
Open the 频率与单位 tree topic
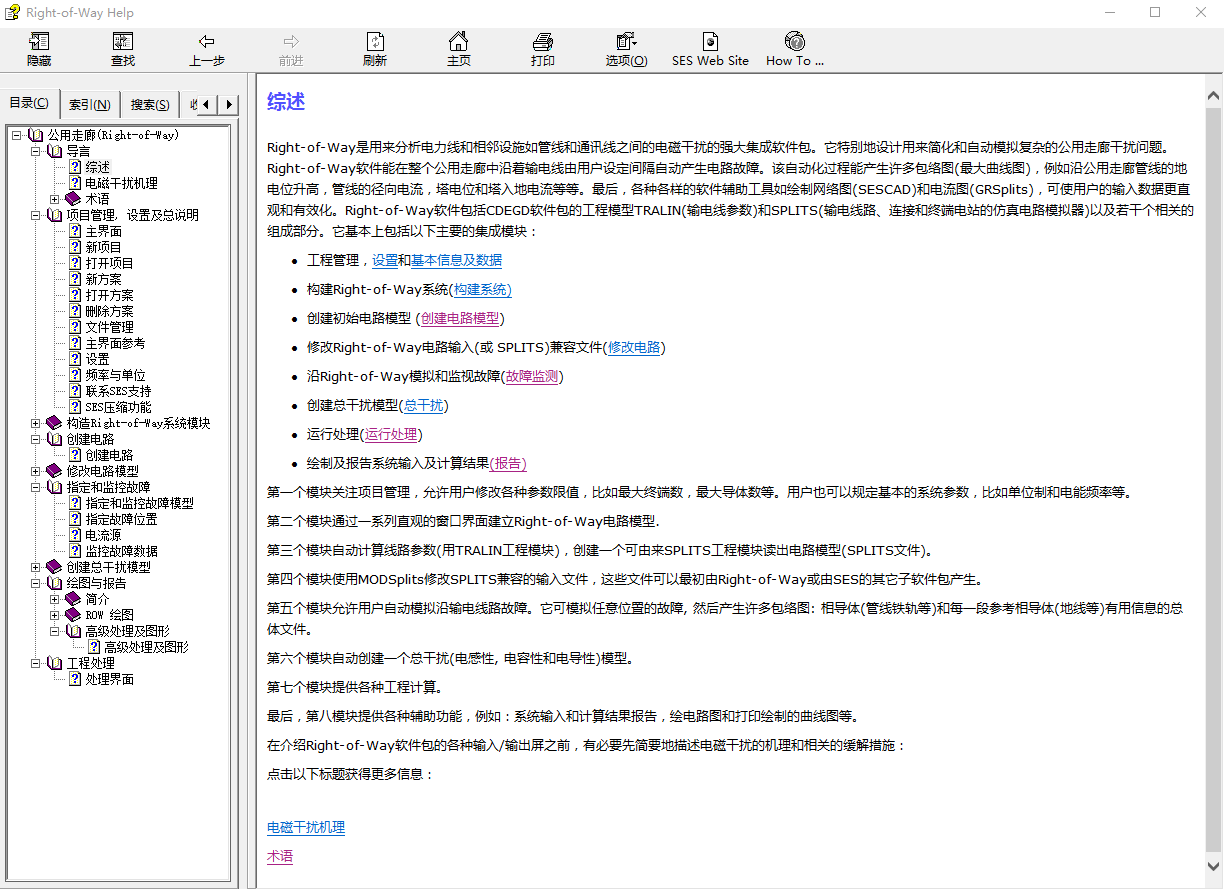pyautogui.click(x=115, y=375)
